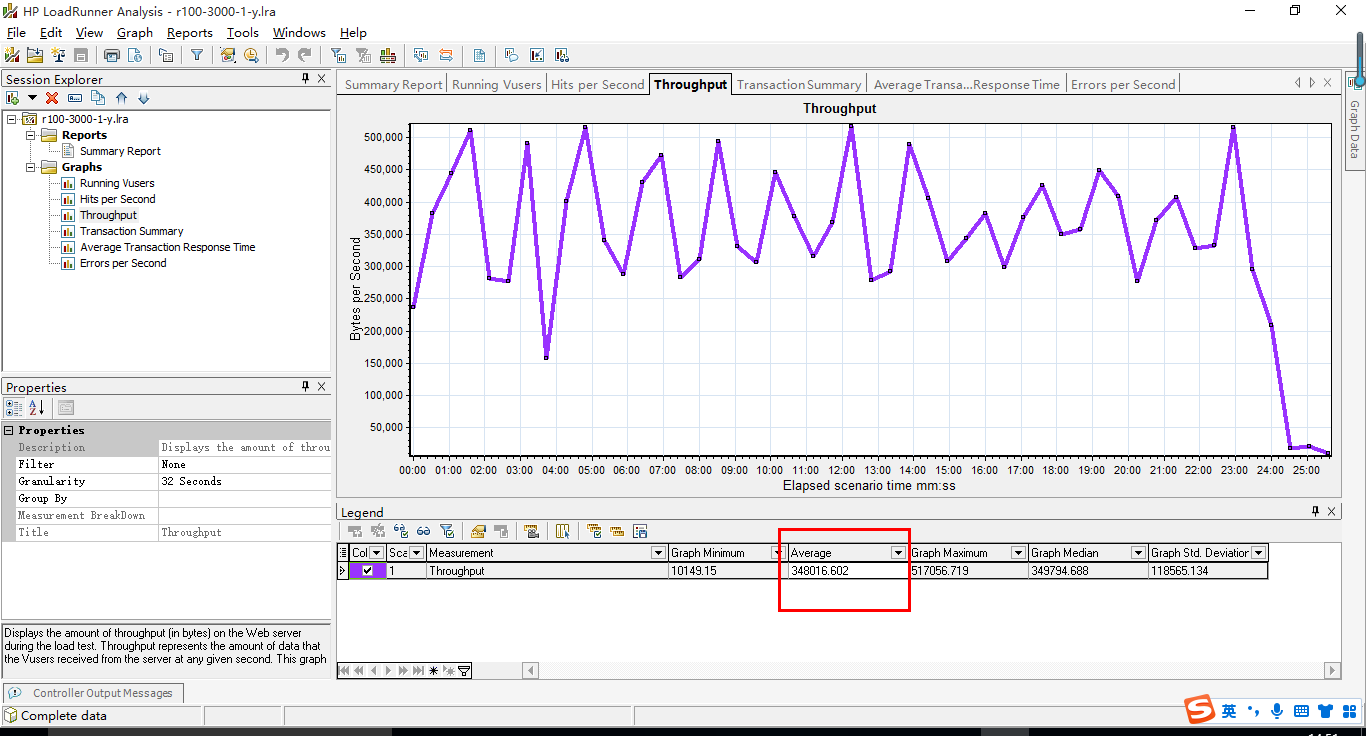1366x736 pixels.
Task: Open the Measurement column dropdown
Action: click(x=658, y=553)
